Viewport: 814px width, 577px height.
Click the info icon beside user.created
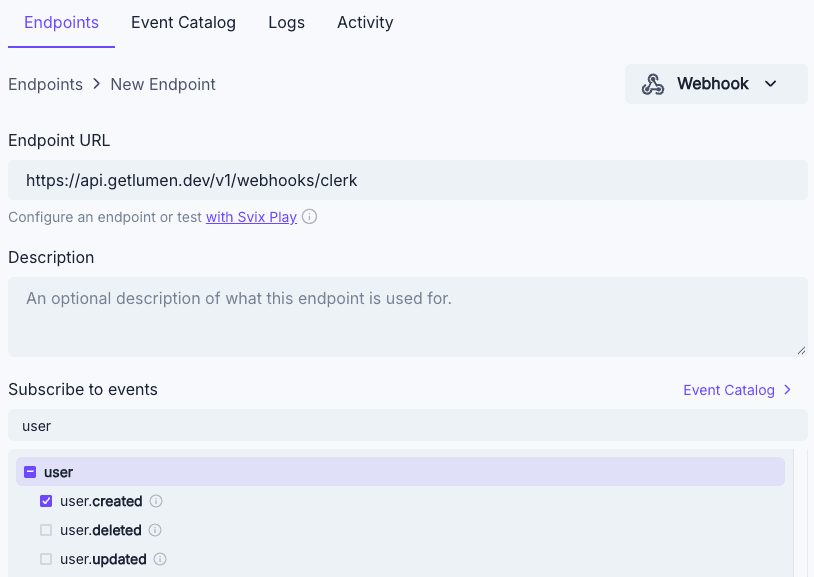tap(156, 501)
